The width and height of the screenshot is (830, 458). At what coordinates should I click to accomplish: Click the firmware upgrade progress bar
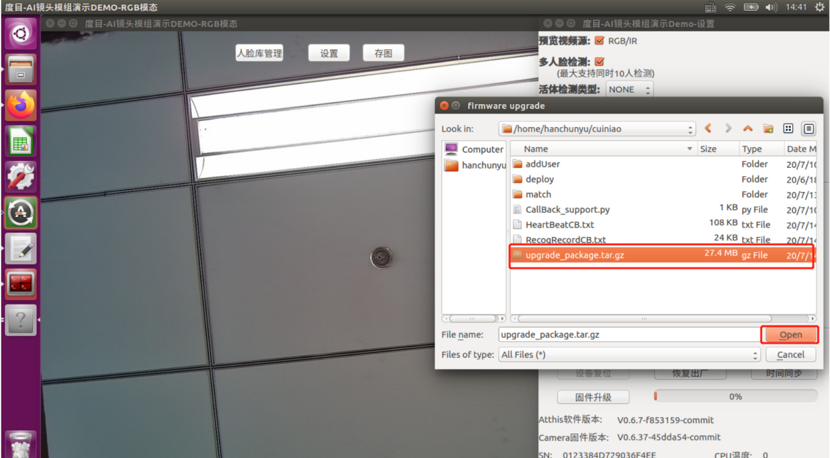[735, 397]
